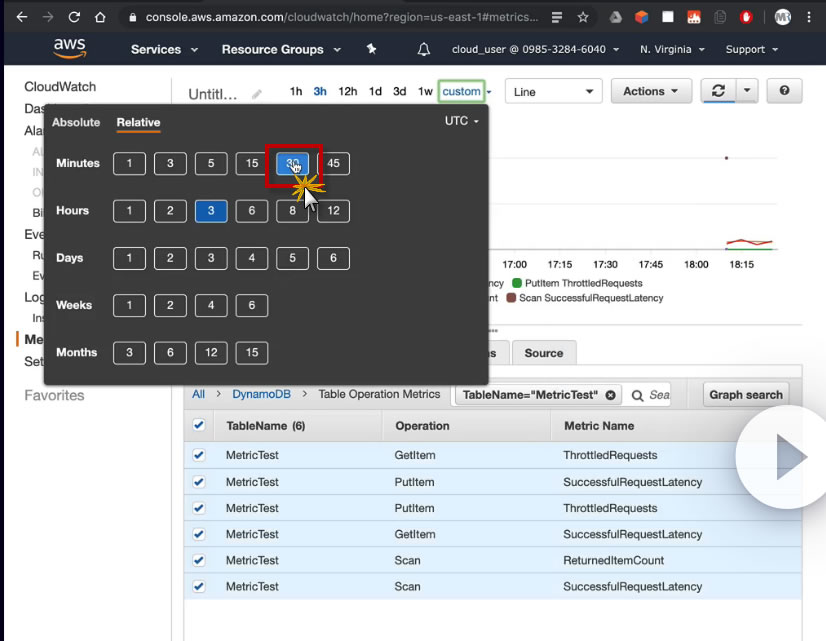The height and width of the screenshot is (641, 826).
Task: Click the pin shortcuts icon in navbar
Action: point(372,50)
